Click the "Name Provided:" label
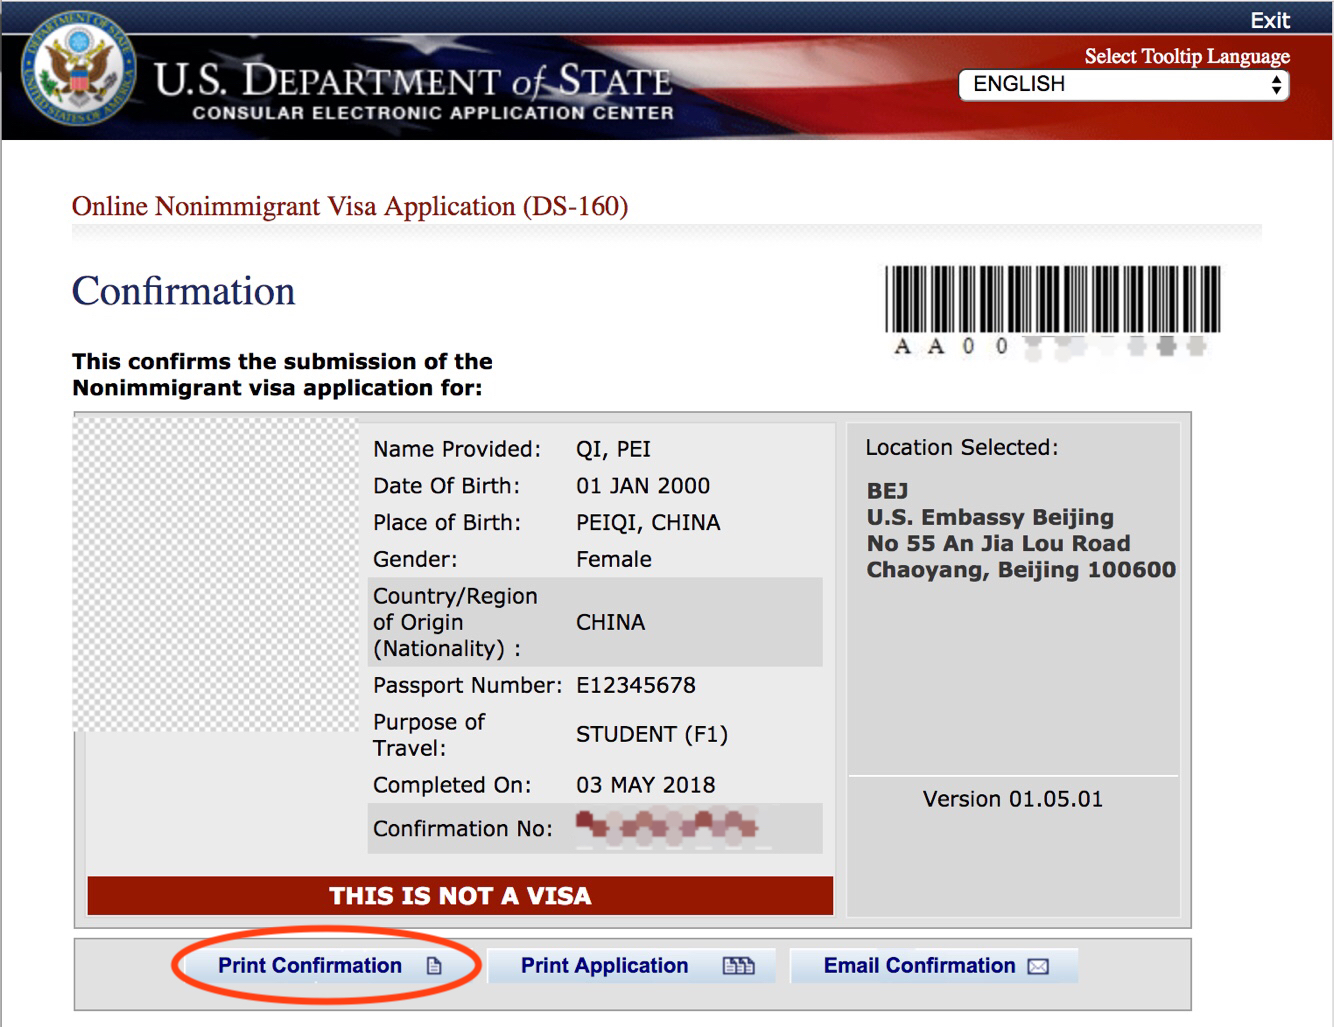The width and height of the screenshot is (1334, 1027). [x=457, y=449]
